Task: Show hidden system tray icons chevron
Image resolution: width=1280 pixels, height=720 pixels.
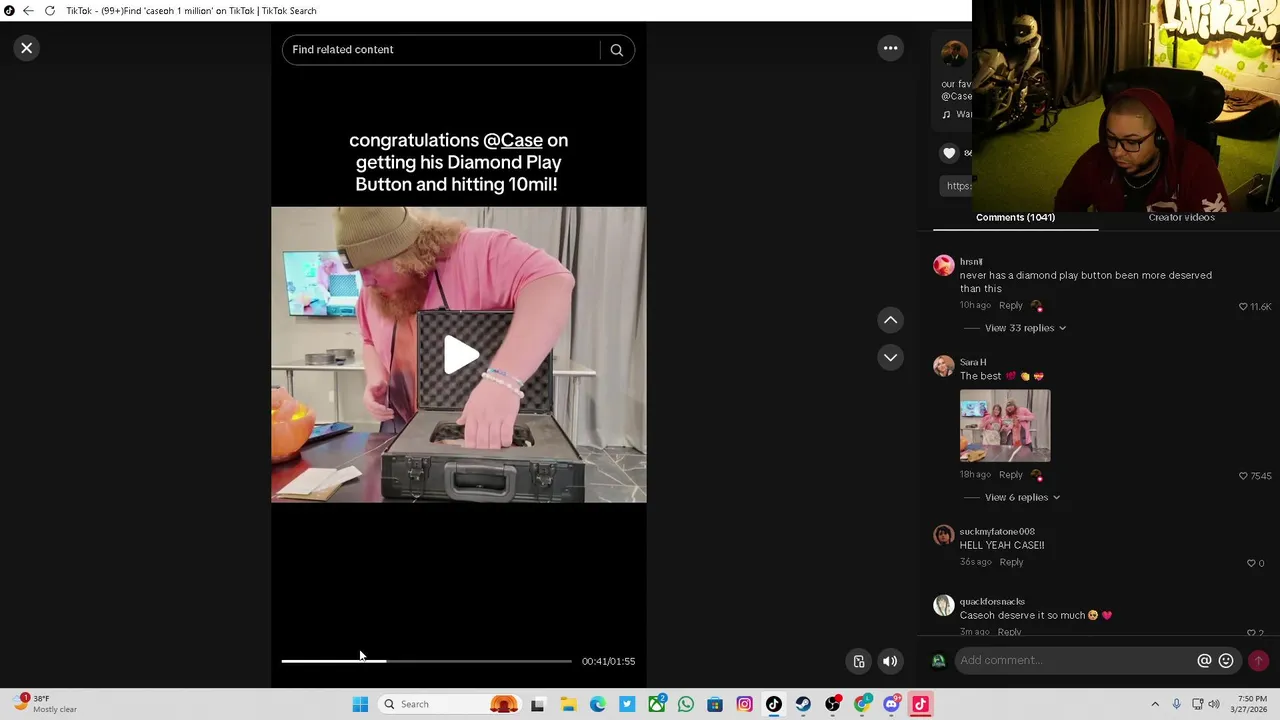Action: [1155, 704]
